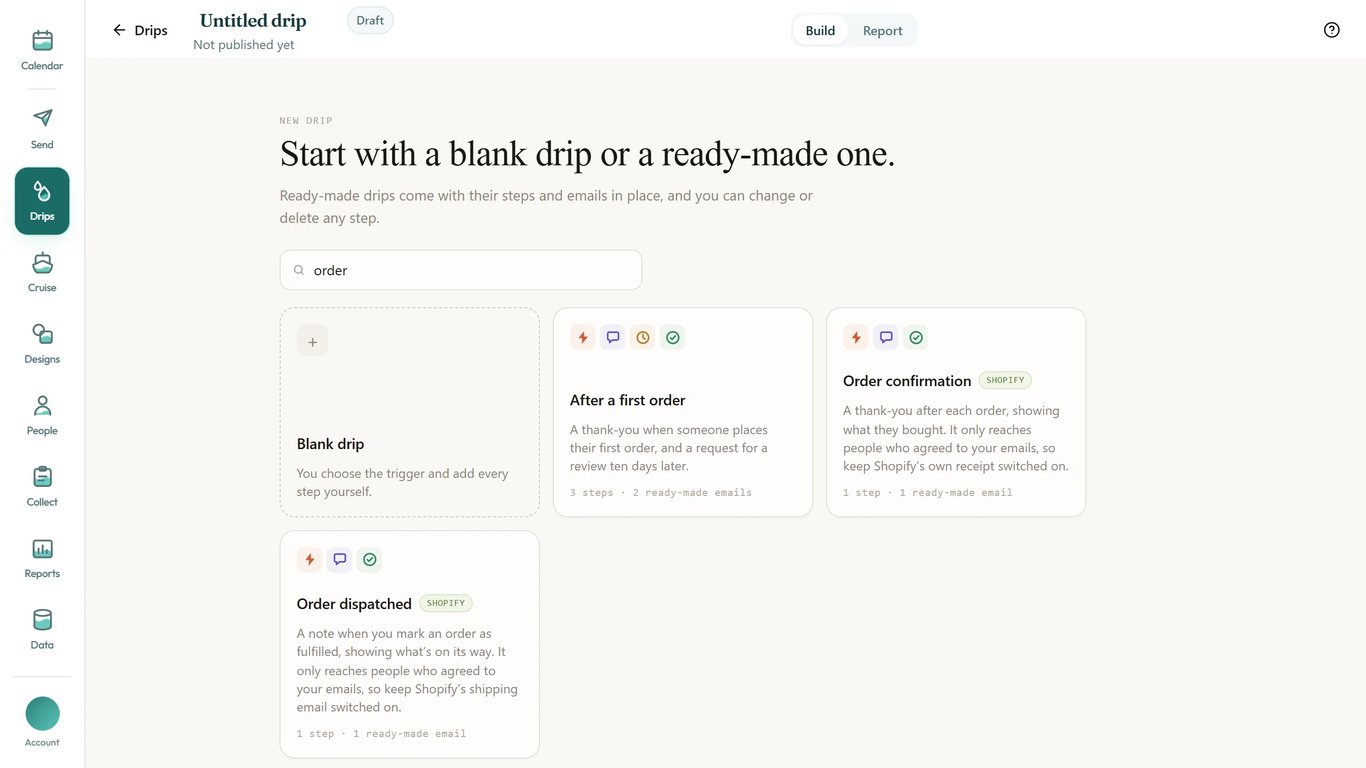Select the Order confirmation template
1366x768 pixels.
[956, 412]
